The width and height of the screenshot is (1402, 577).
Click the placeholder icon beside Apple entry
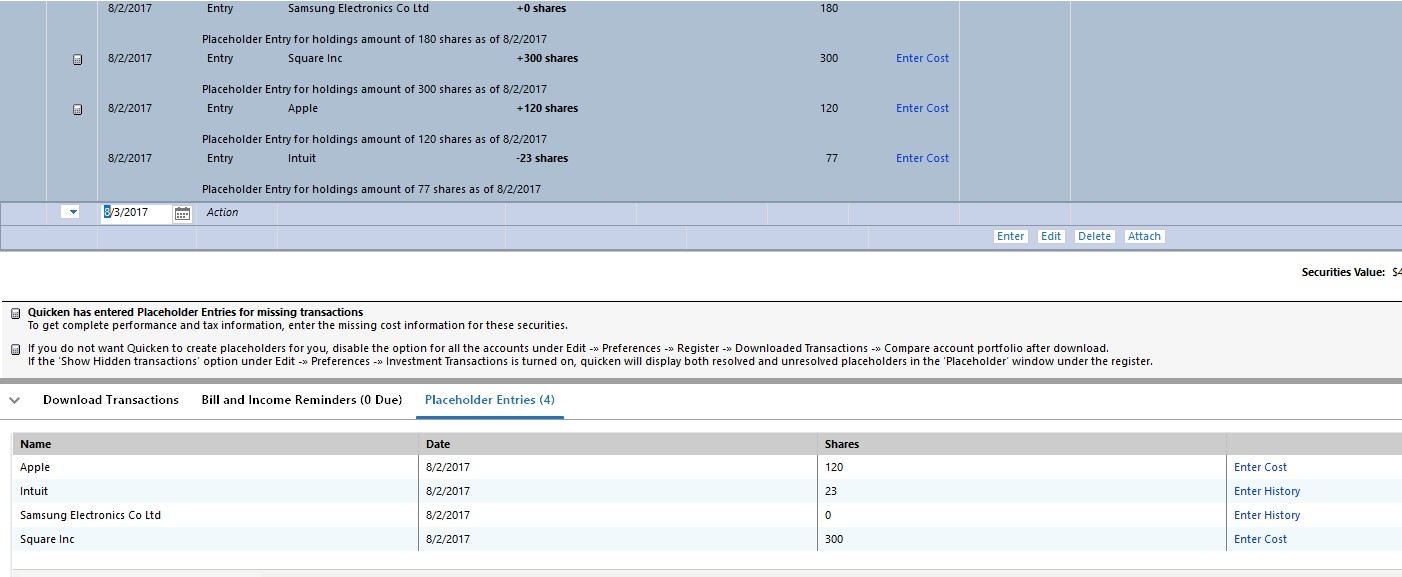(78, 109)
